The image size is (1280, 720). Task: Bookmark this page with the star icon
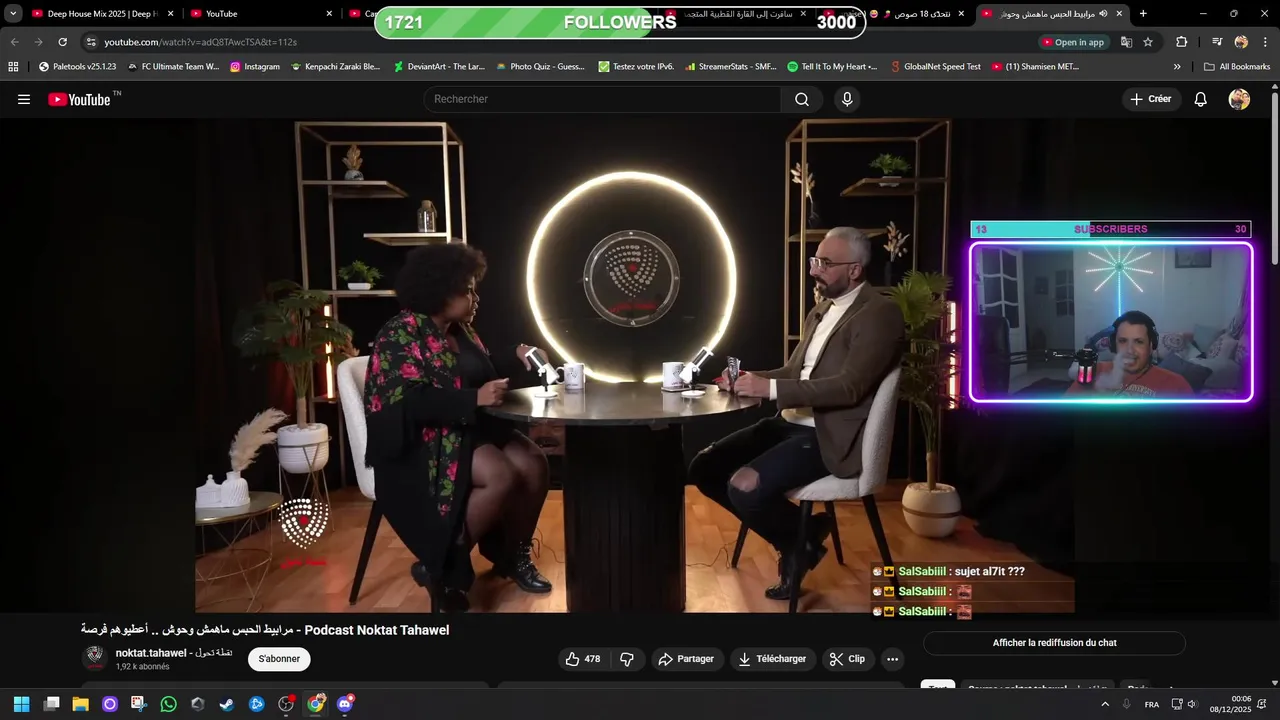click(x=1148, y=42)
